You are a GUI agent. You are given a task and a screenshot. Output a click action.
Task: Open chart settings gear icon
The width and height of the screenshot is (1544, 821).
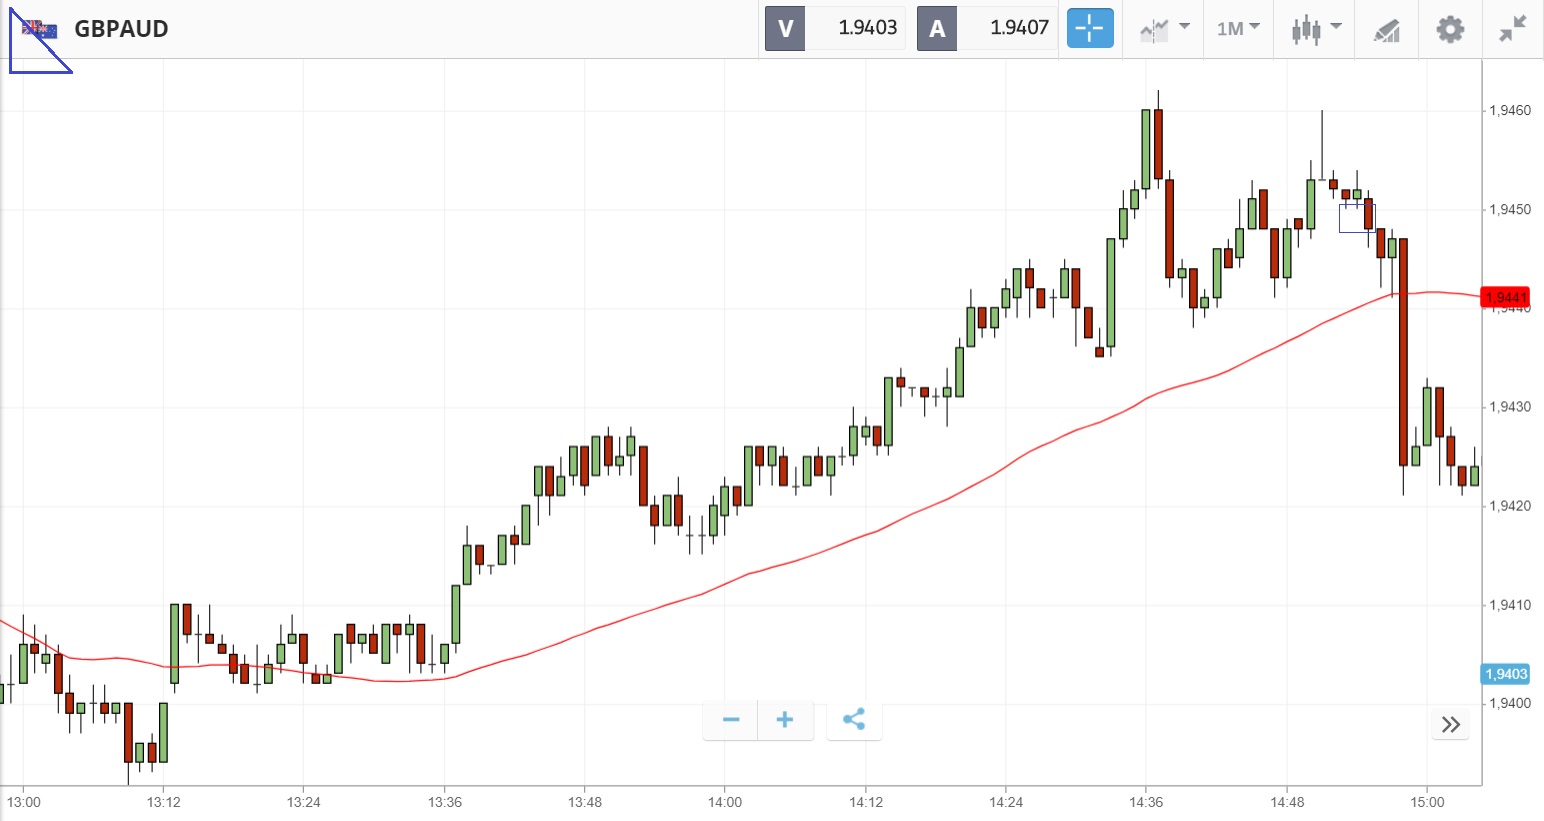(1450, 29)
